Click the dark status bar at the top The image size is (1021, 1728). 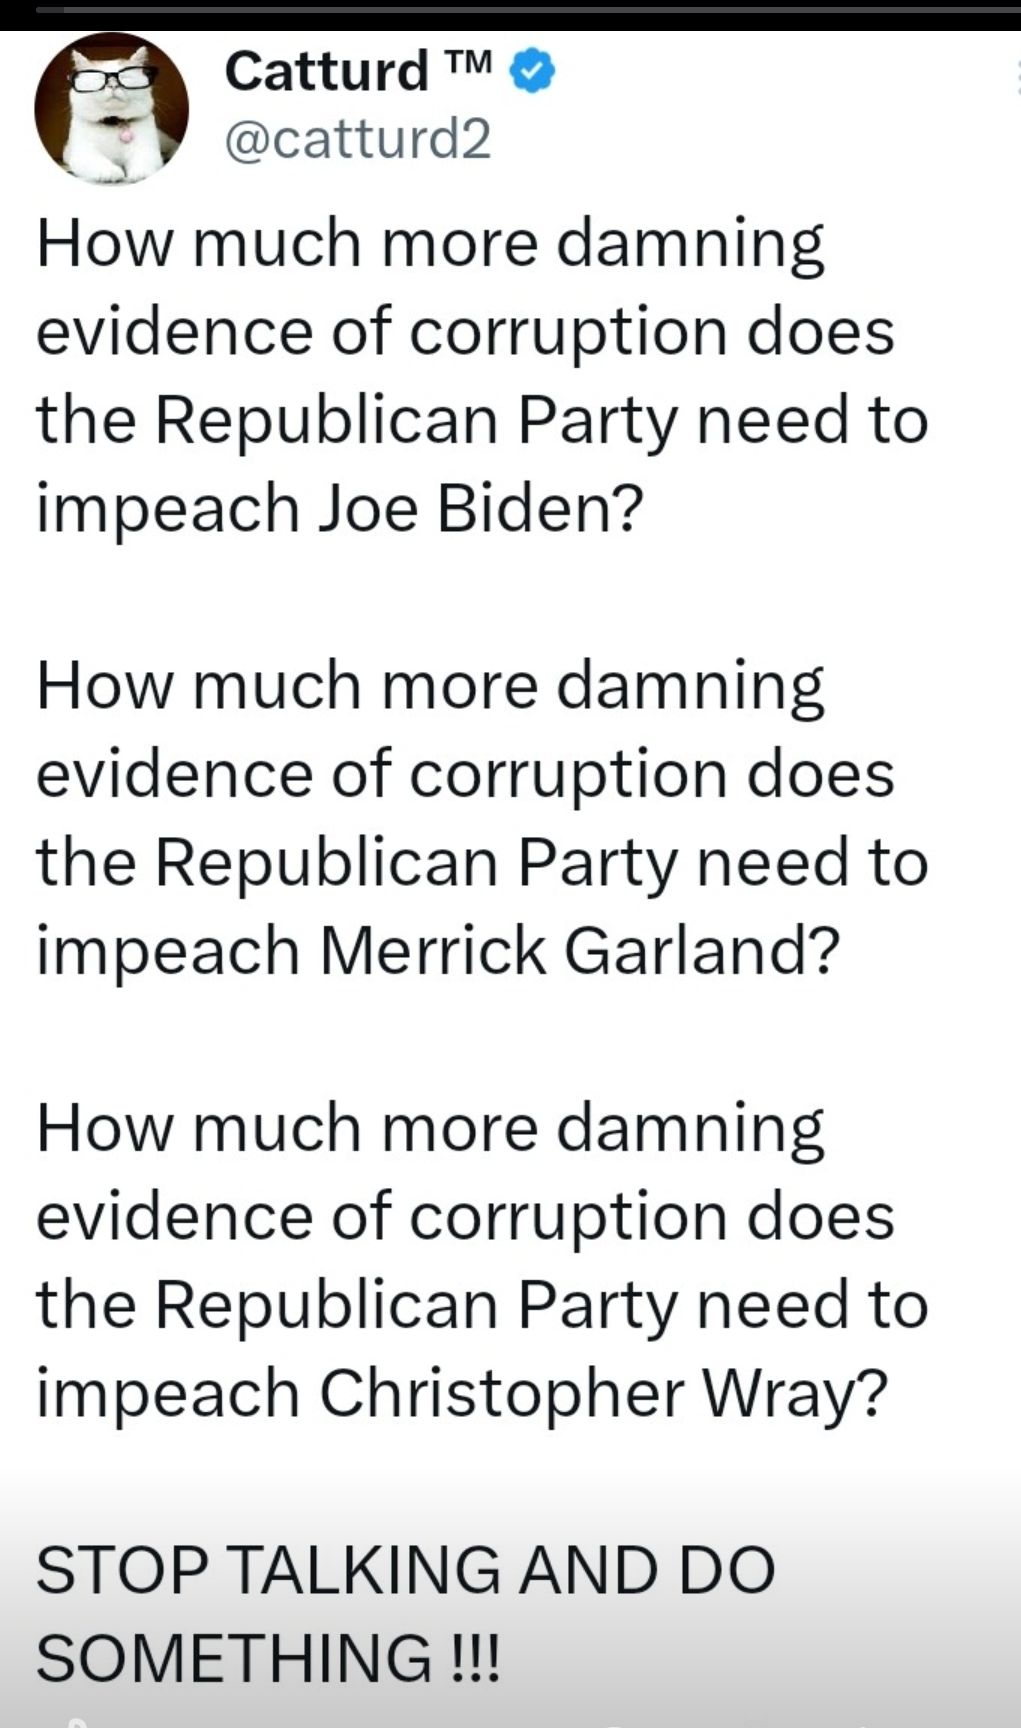510,8
